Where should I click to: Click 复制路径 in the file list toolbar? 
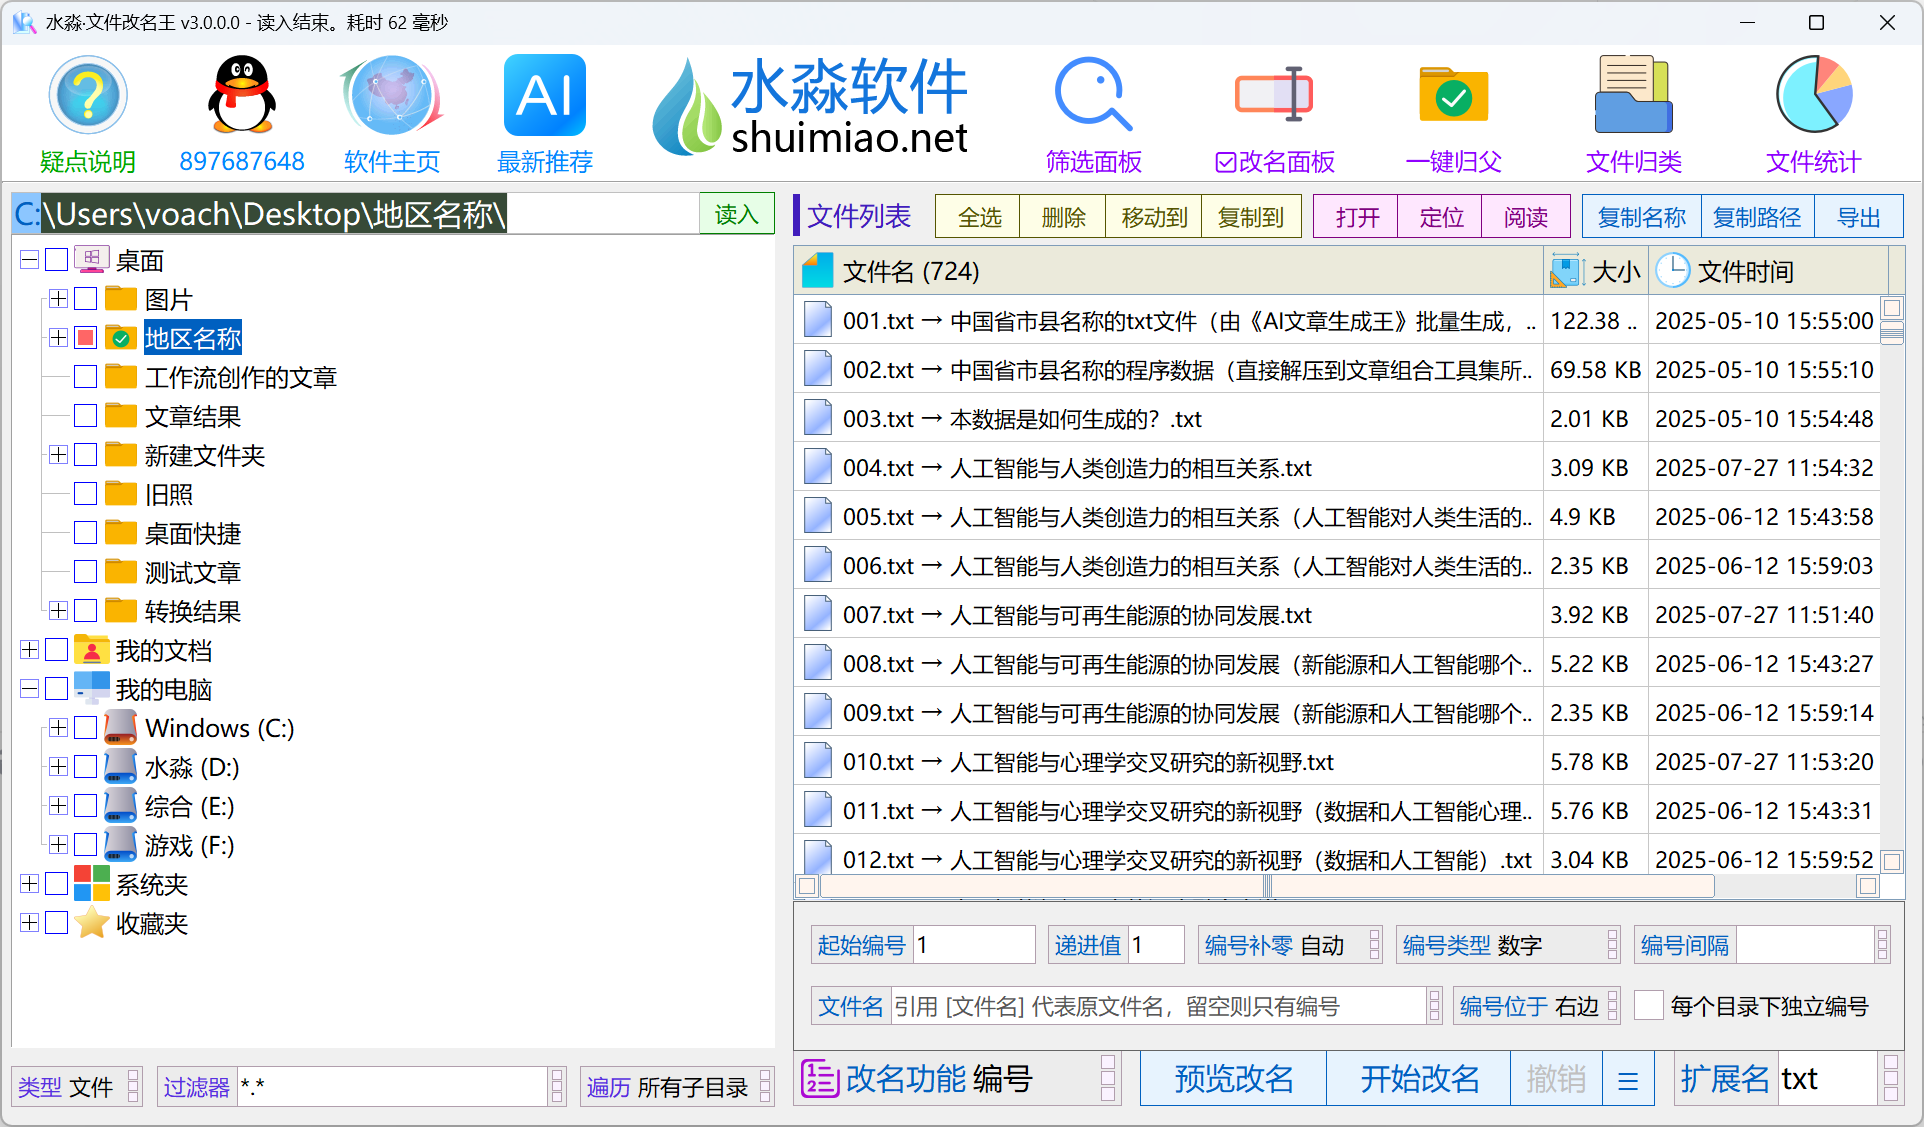click(x=1757, y=216)
